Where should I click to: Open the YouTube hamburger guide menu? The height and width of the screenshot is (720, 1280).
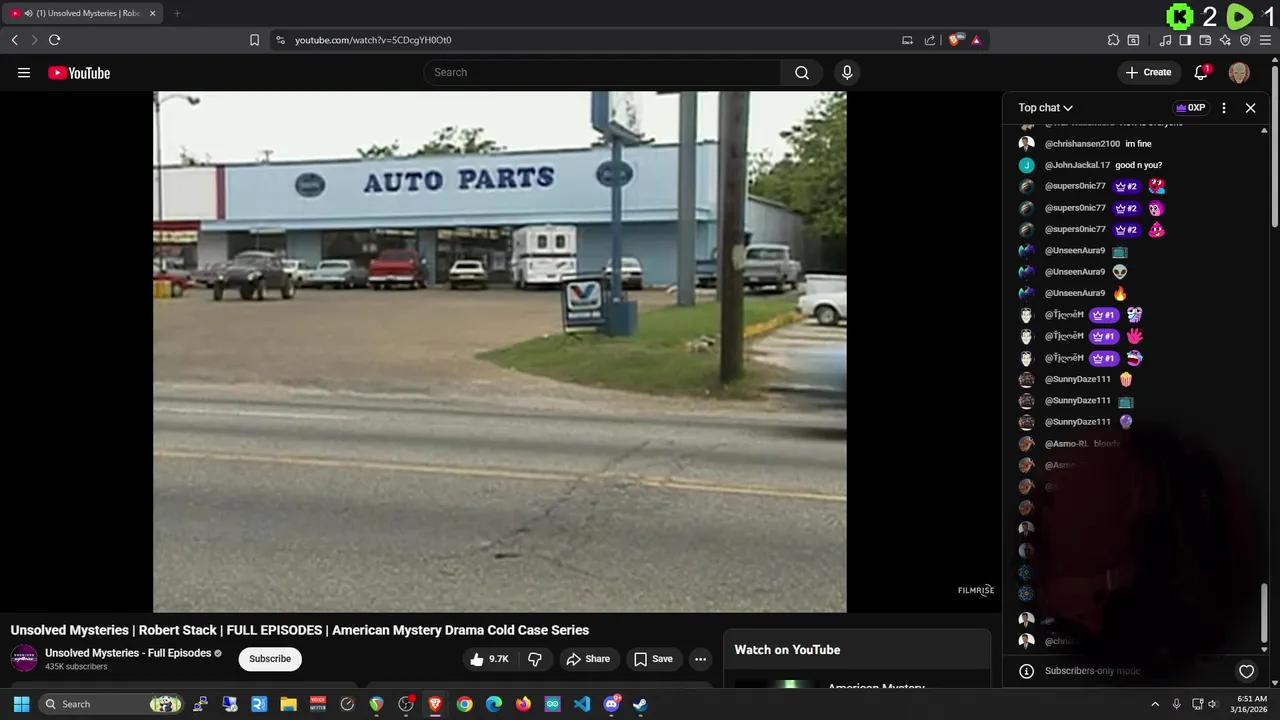pos(24,72)
